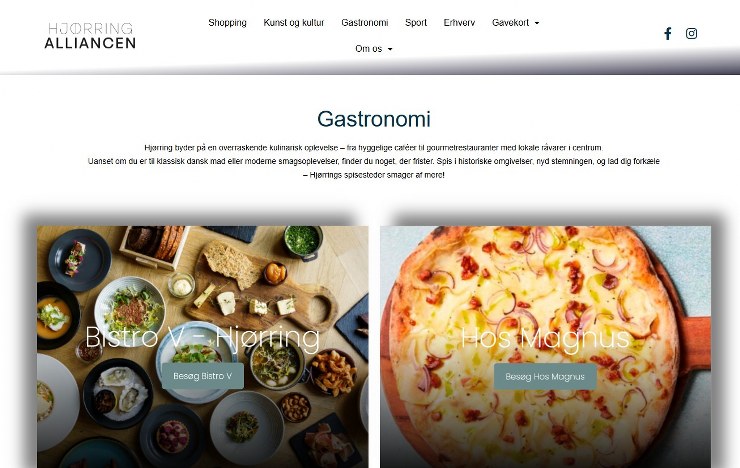Image resolution: width=740 pixels, height=468 pixels.
Task: Click the Gastronomi page heading
Action: click(374, 119)
